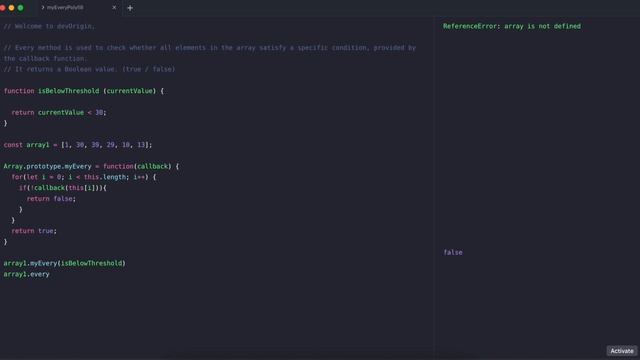This screenshot has height=360, width=640.
Task: Click the ReferenceError output message
Action: pyautogui.click(x=512, y=26)
